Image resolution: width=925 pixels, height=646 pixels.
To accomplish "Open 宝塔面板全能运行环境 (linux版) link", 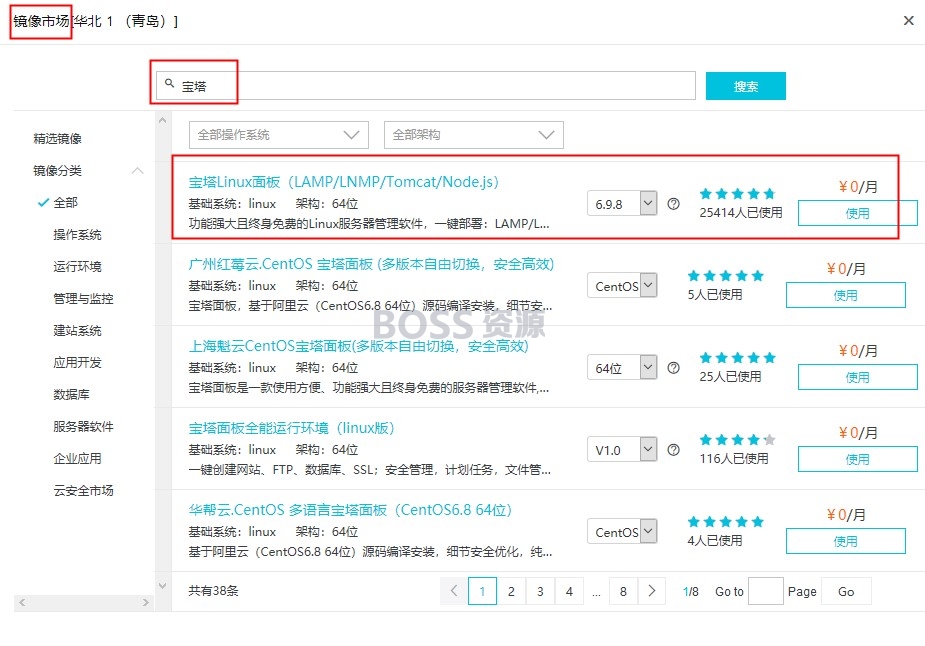I will tap(291, 428).
